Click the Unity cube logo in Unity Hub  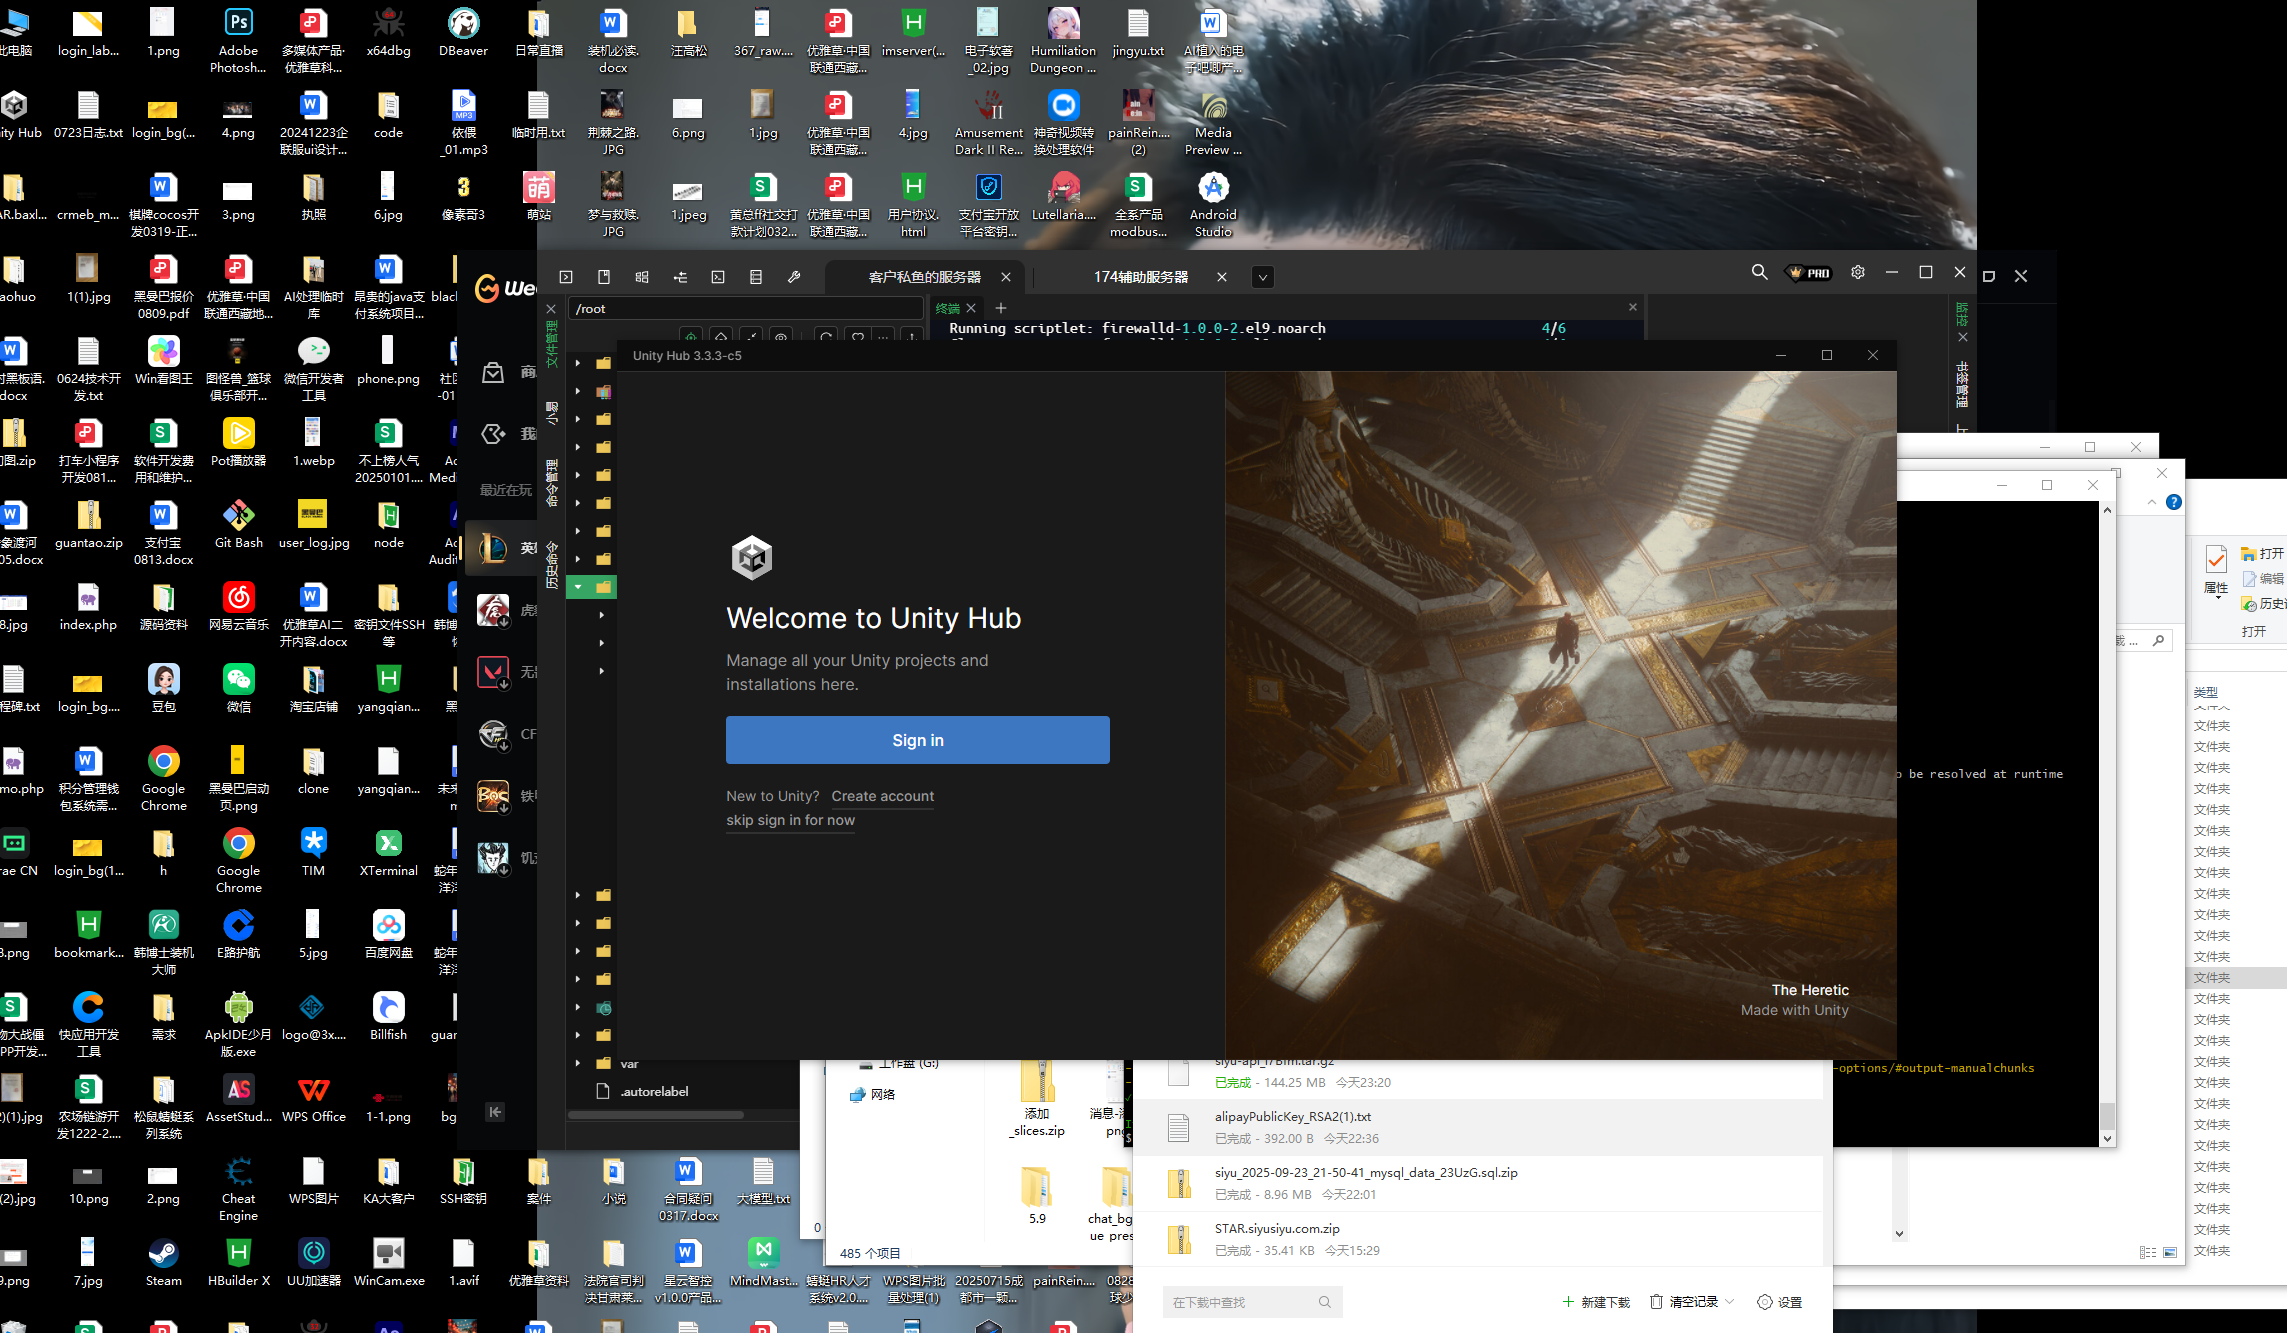coord(751,557)
